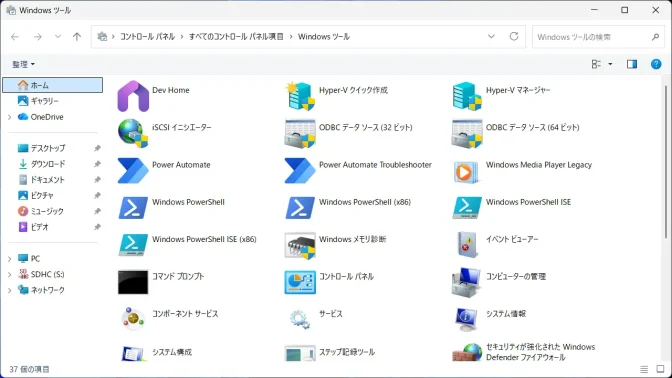Expand the address bar history dropdown
Viewport: 672px width, 378px height.
pos(491,37)
